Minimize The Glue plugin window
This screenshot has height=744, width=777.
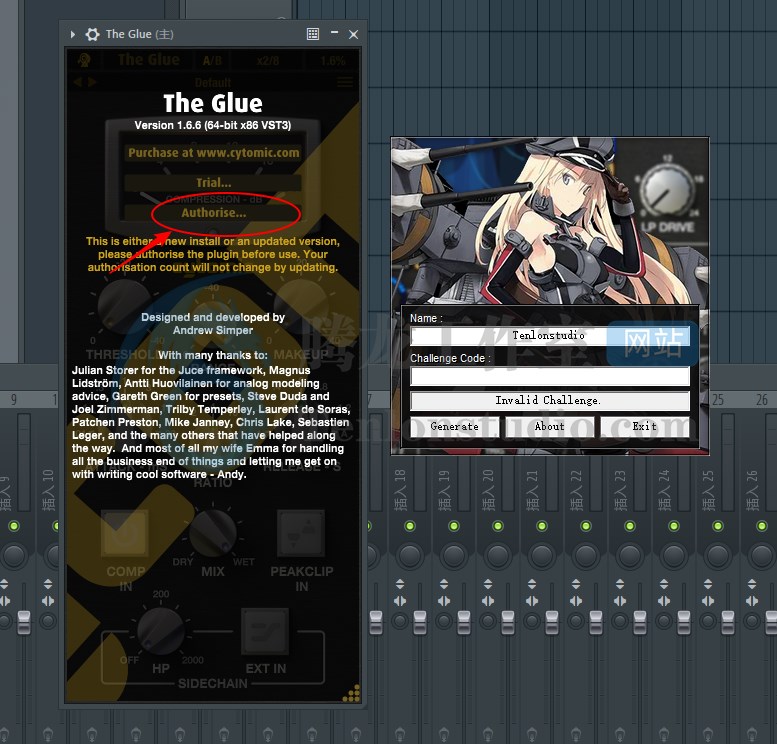click(x=334, y=33)
